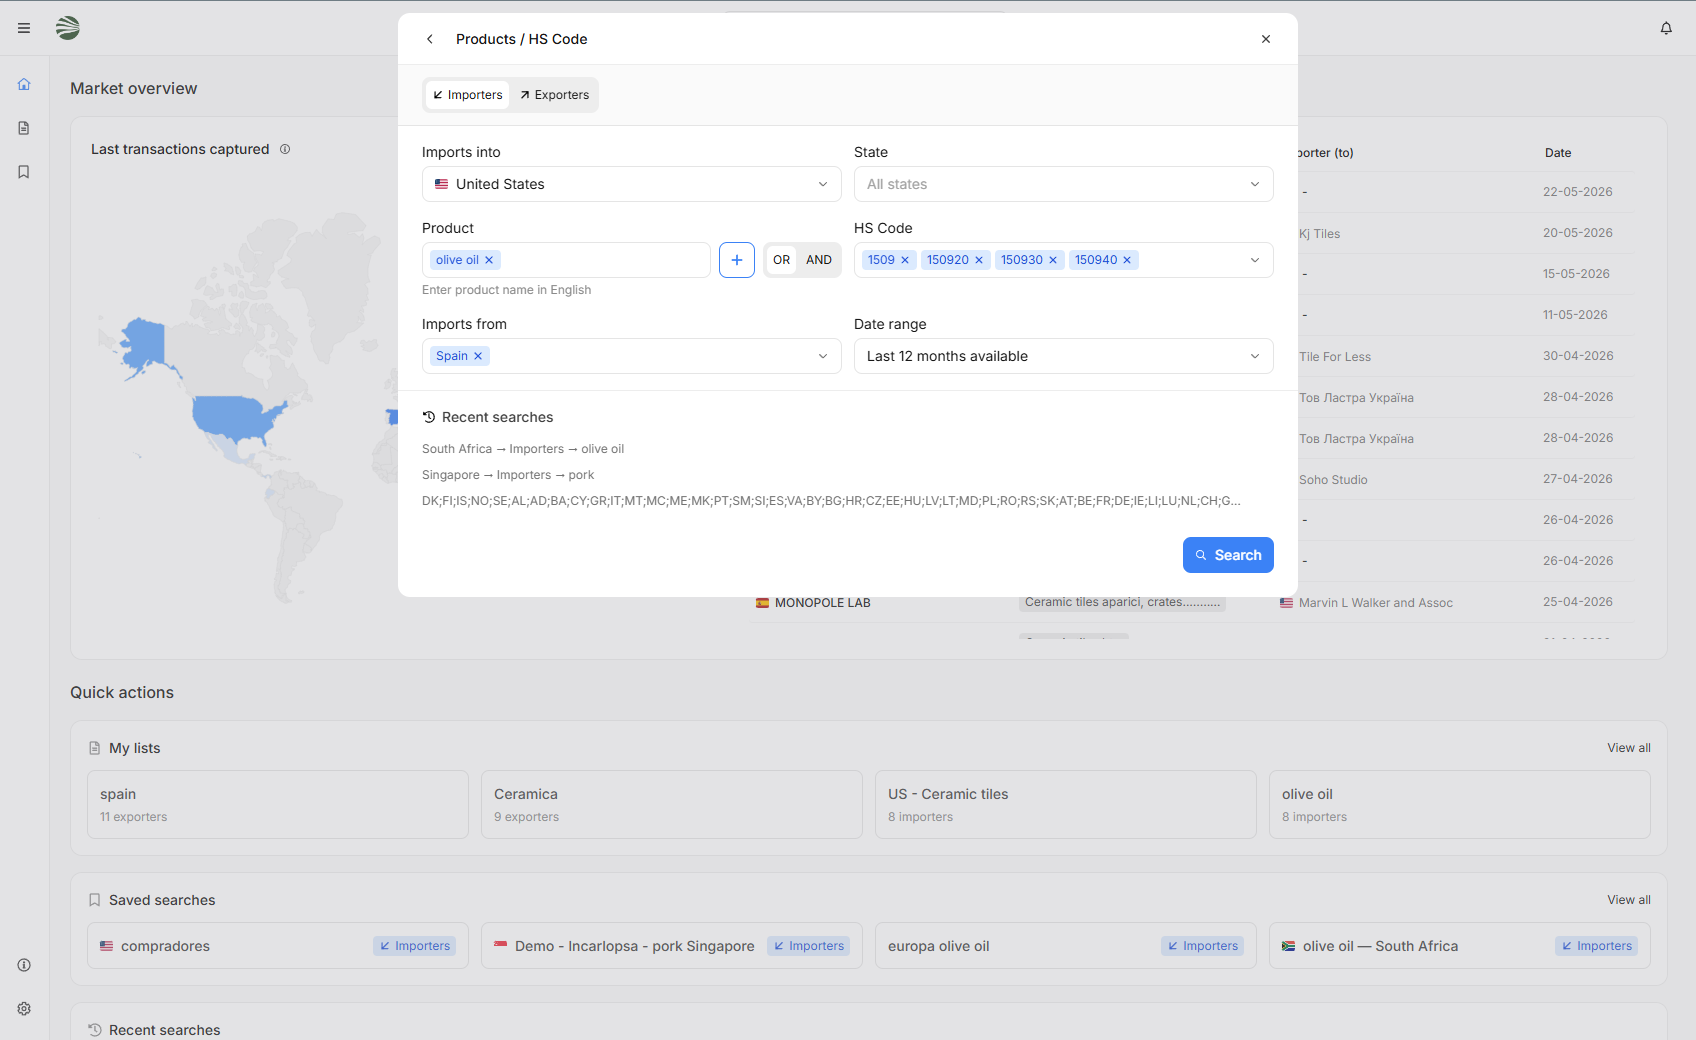Screen dimensions: 1696x1040
Task: Open the saved bookmark sidebar icon
Action: (x=24, y=172)
